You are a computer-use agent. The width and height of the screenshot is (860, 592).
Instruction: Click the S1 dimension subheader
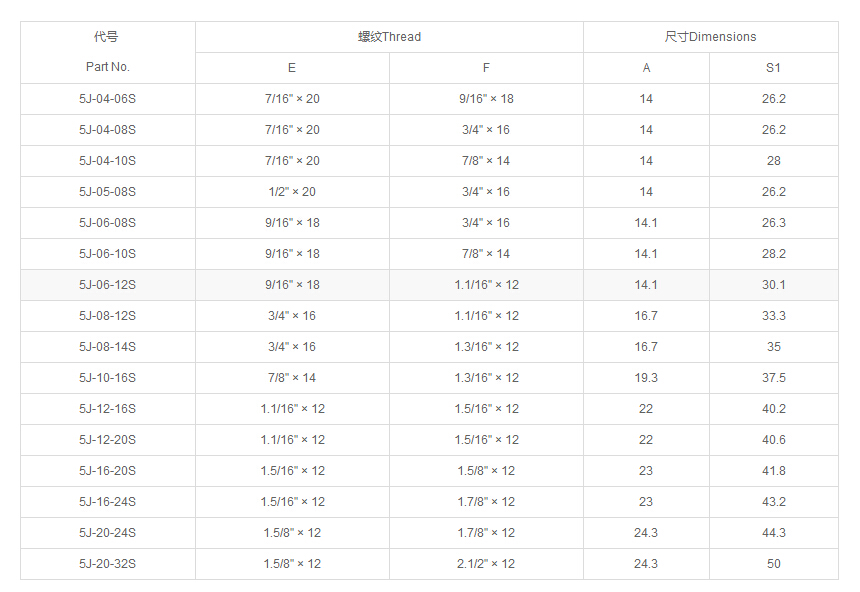pos(773,68)
